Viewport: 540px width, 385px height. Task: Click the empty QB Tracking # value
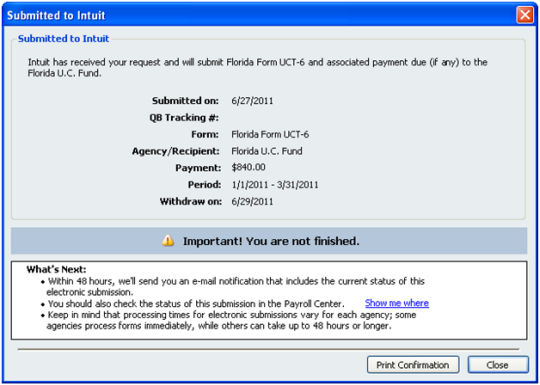[252, 118]
